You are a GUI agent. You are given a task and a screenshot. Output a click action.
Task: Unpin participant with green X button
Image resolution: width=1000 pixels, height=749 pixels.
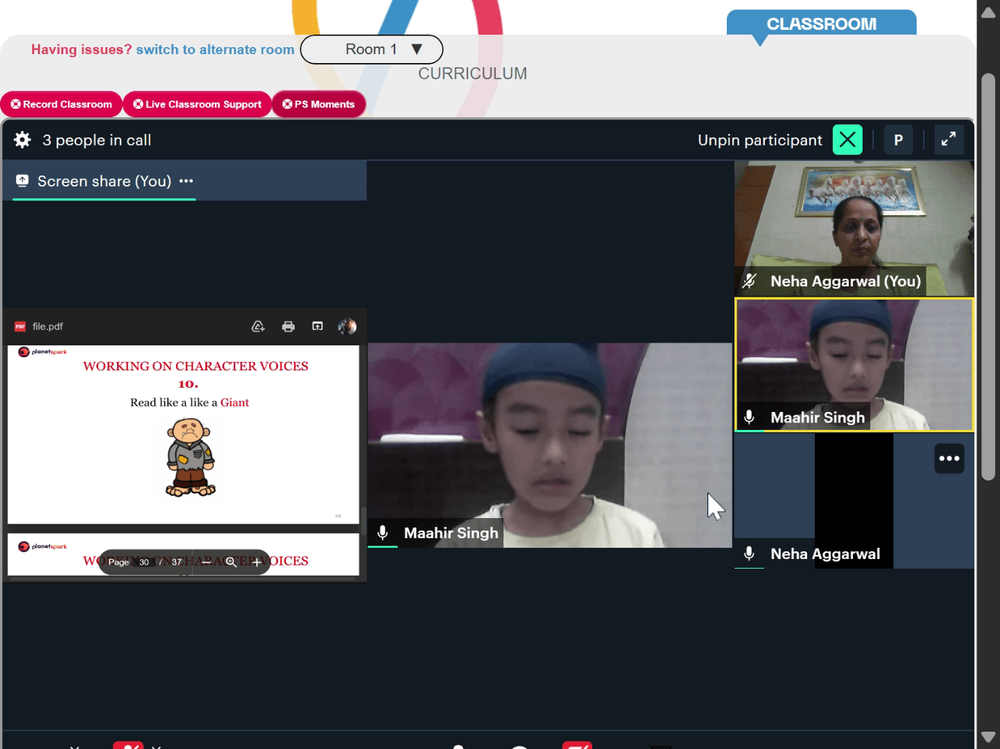848,140
